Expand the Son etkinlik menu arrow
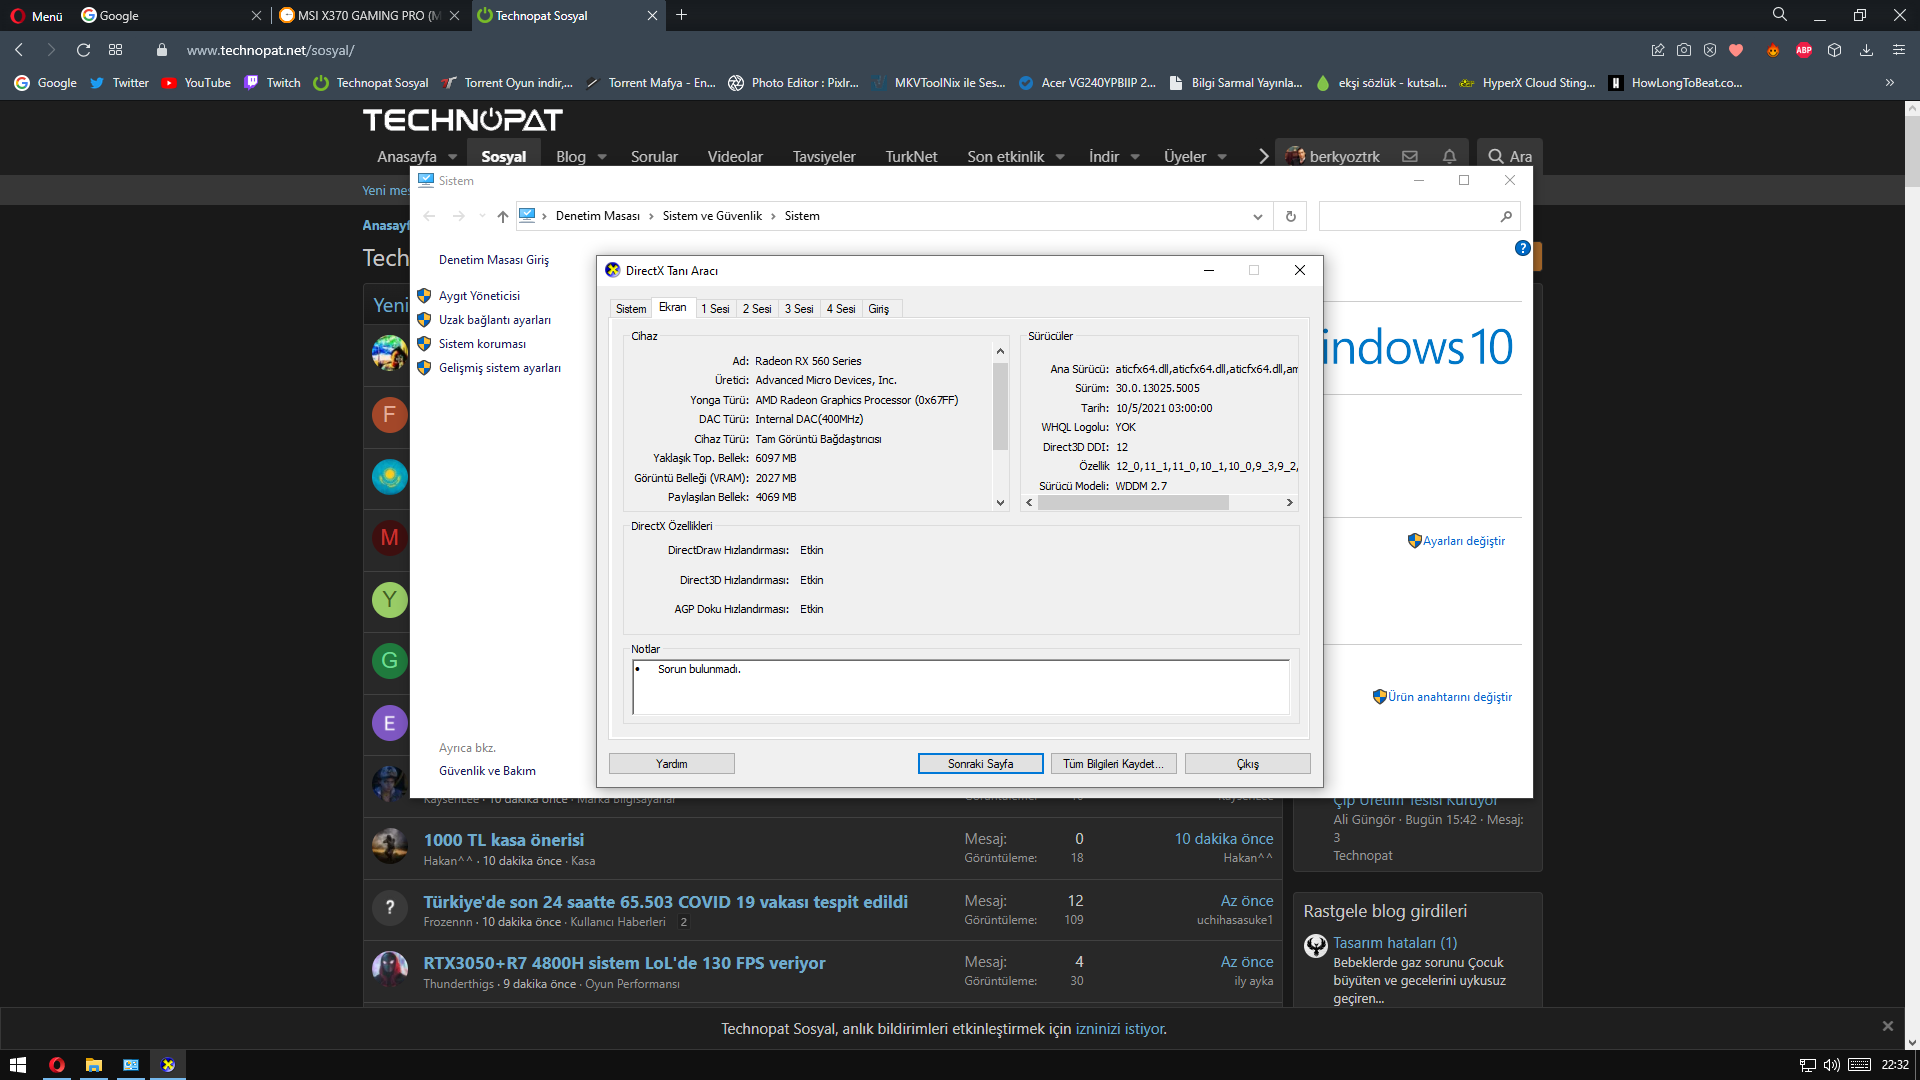 click(1060, 157)
